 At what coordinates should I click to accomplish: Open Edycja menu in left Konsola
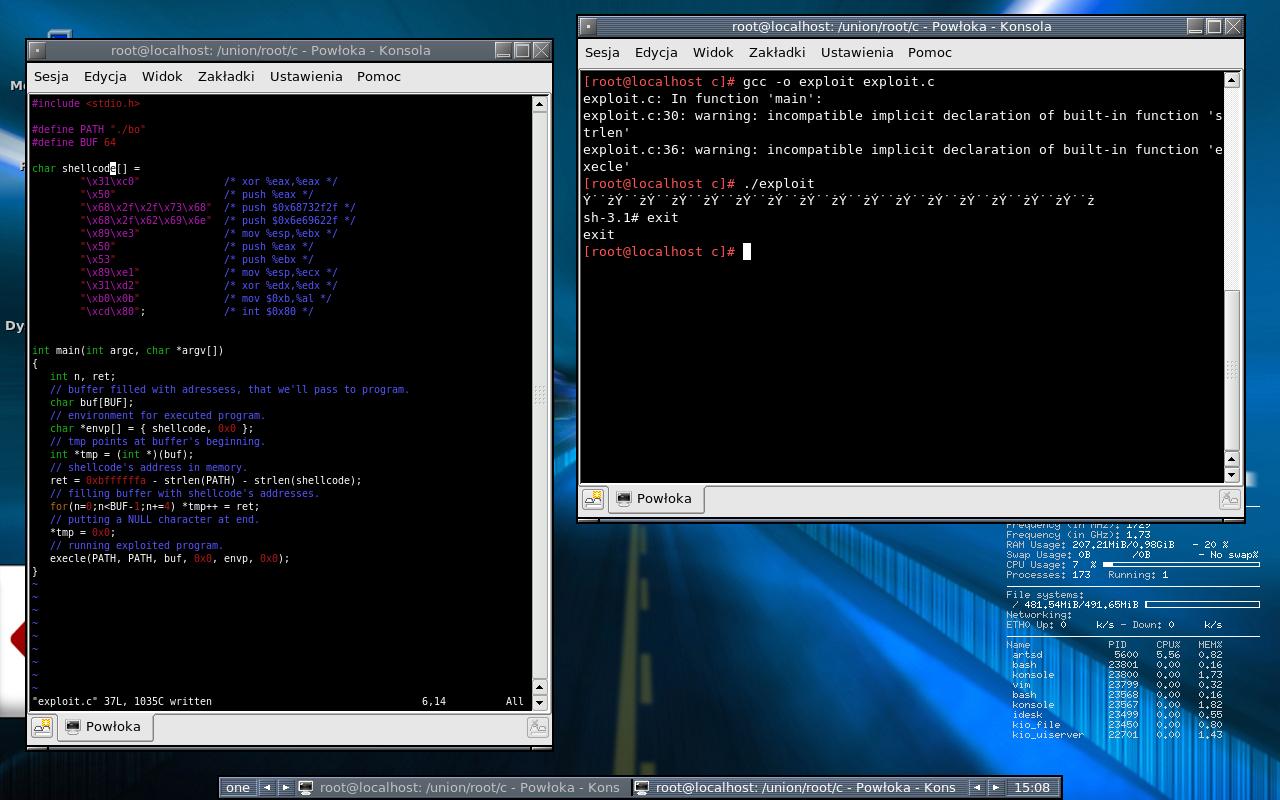(x=105, y=76)
